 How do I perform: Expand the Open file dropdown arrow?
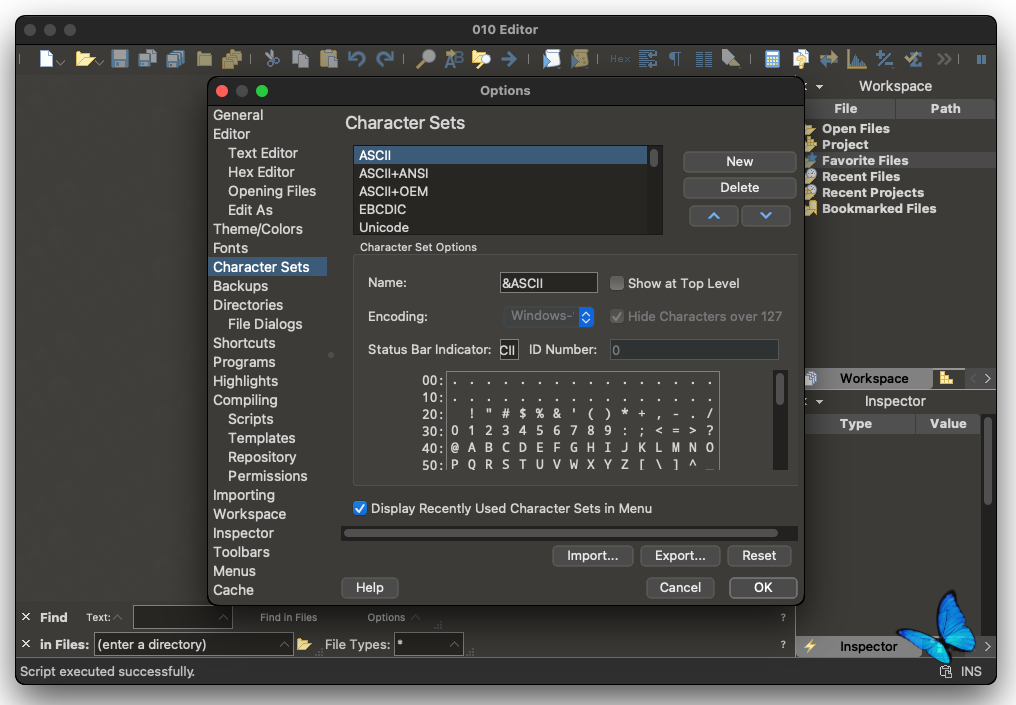coord(100,62)
